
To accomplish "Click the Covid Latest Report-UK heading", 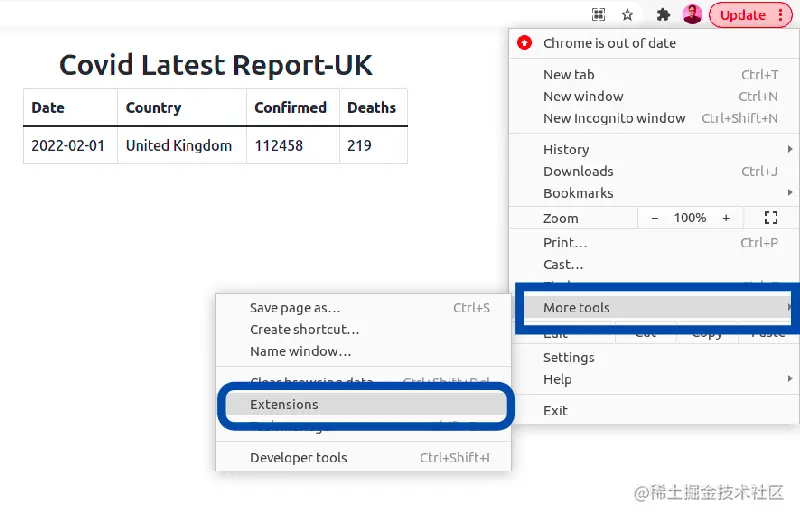I will point(216,65).
